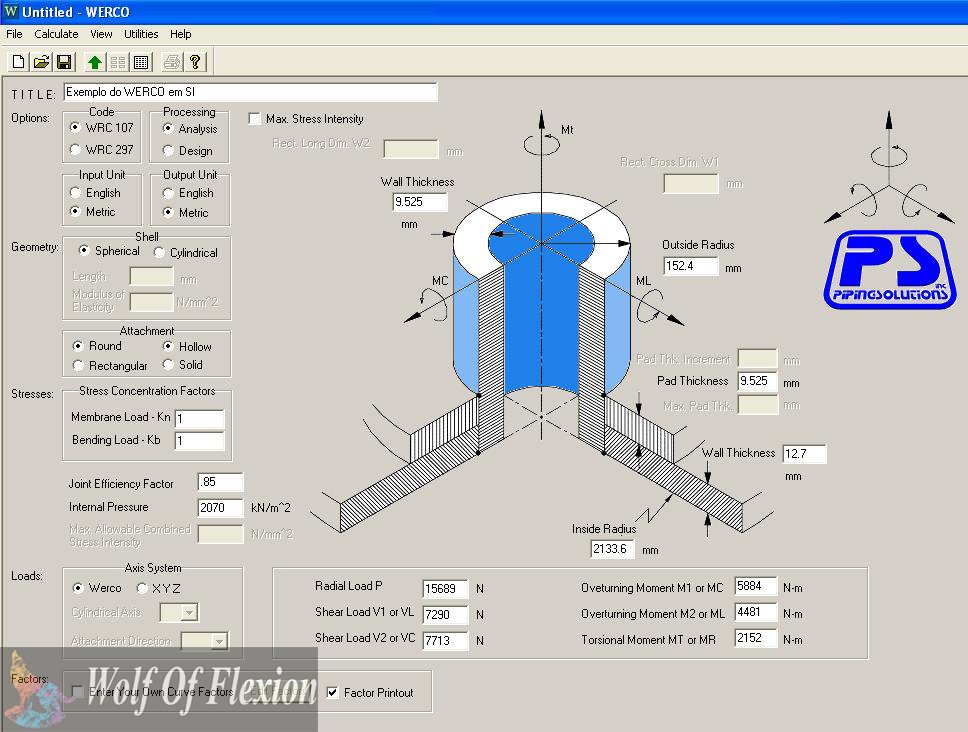Click the TITLE text field
968x732 pixels.
pos(251,92)
